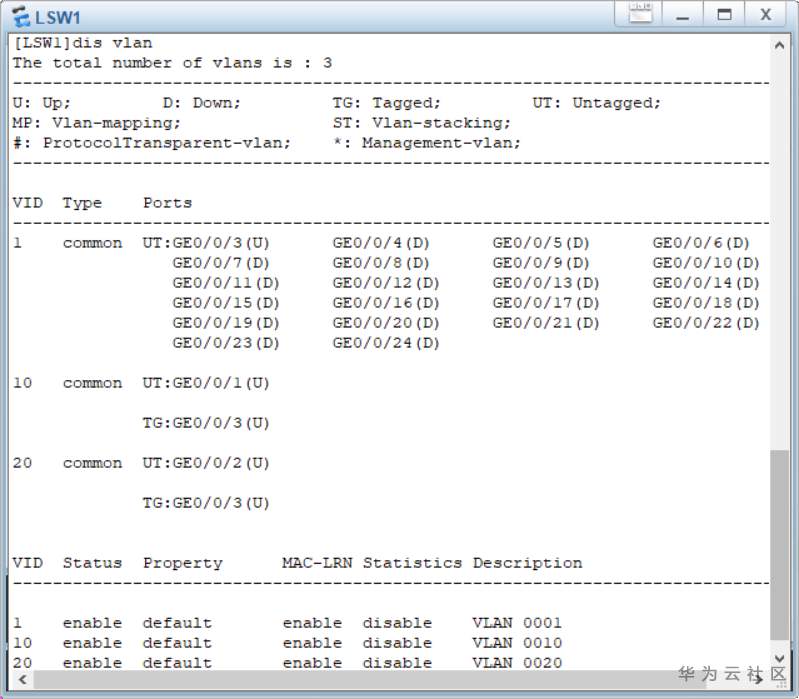Click the vertical scrollbar down arrow
Screen dimensions: 799x699
pos(779,659)
